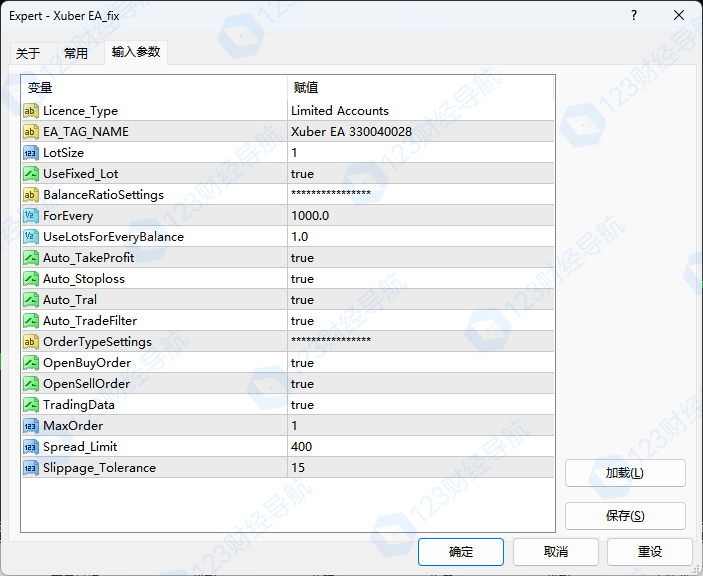
Task: Select the BalanceRatioSettings asterisks value
Action: 331,194
